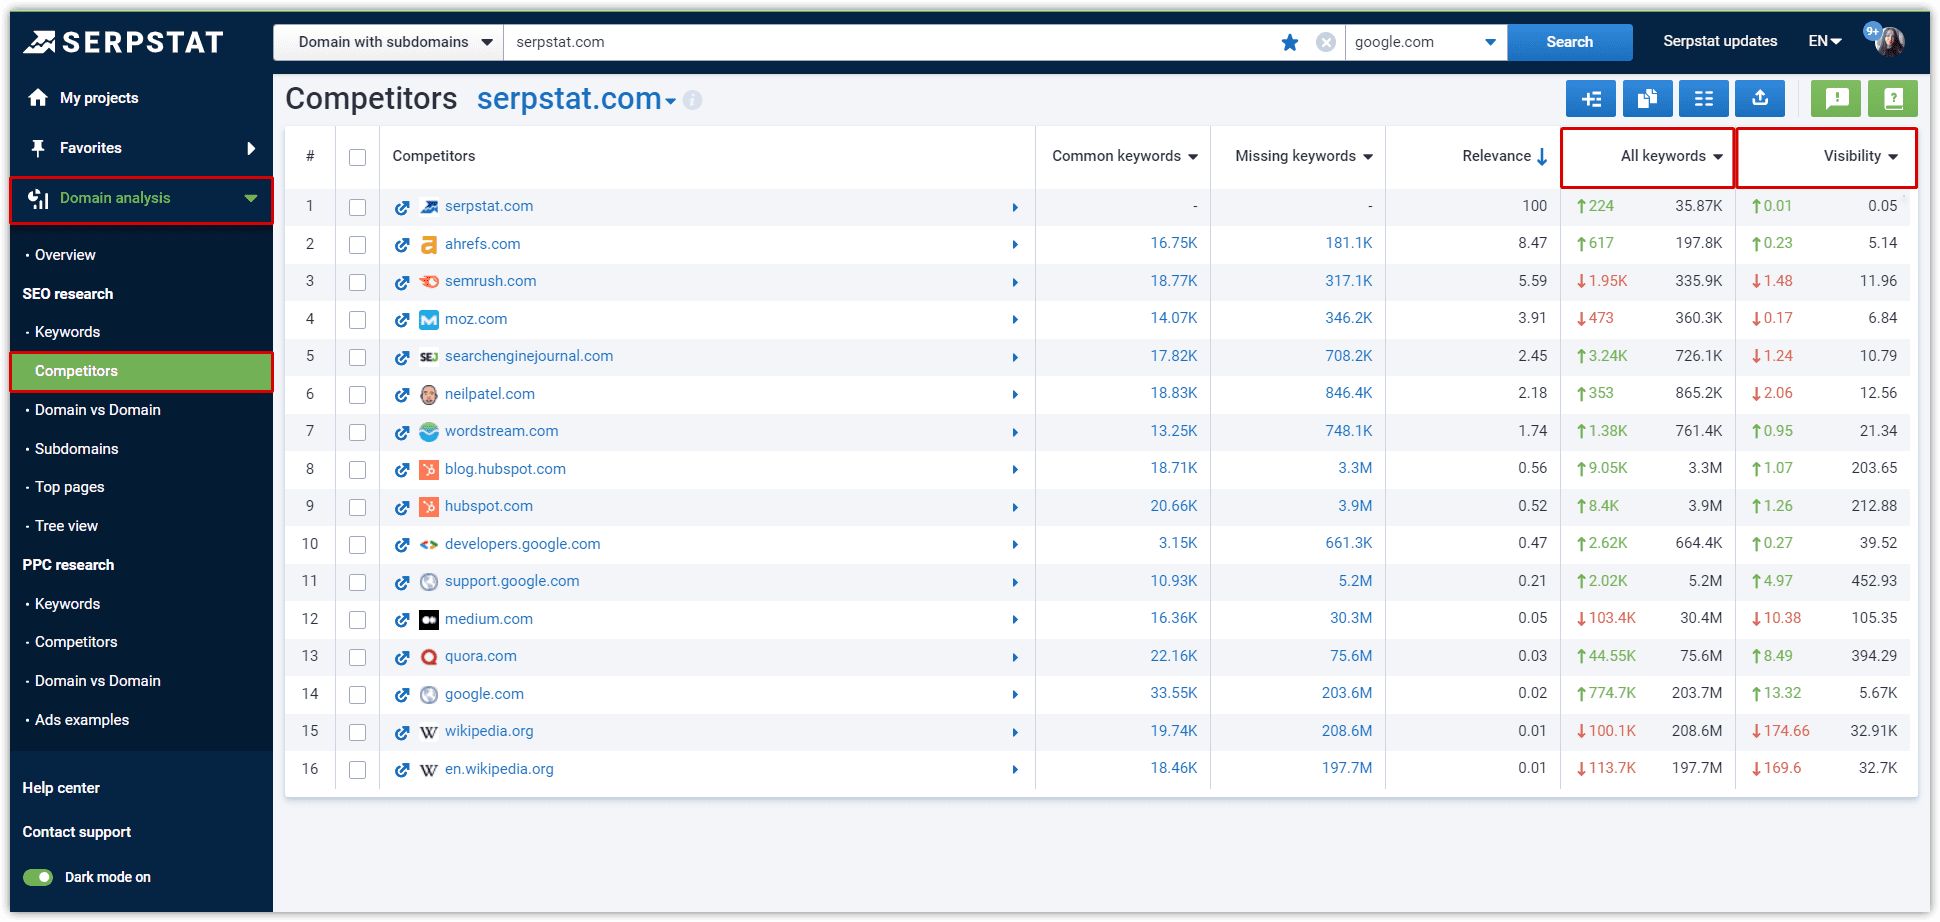Click Contact support link
The image size is (1940, 922).
pyautogui.click(x=77, y=832)
